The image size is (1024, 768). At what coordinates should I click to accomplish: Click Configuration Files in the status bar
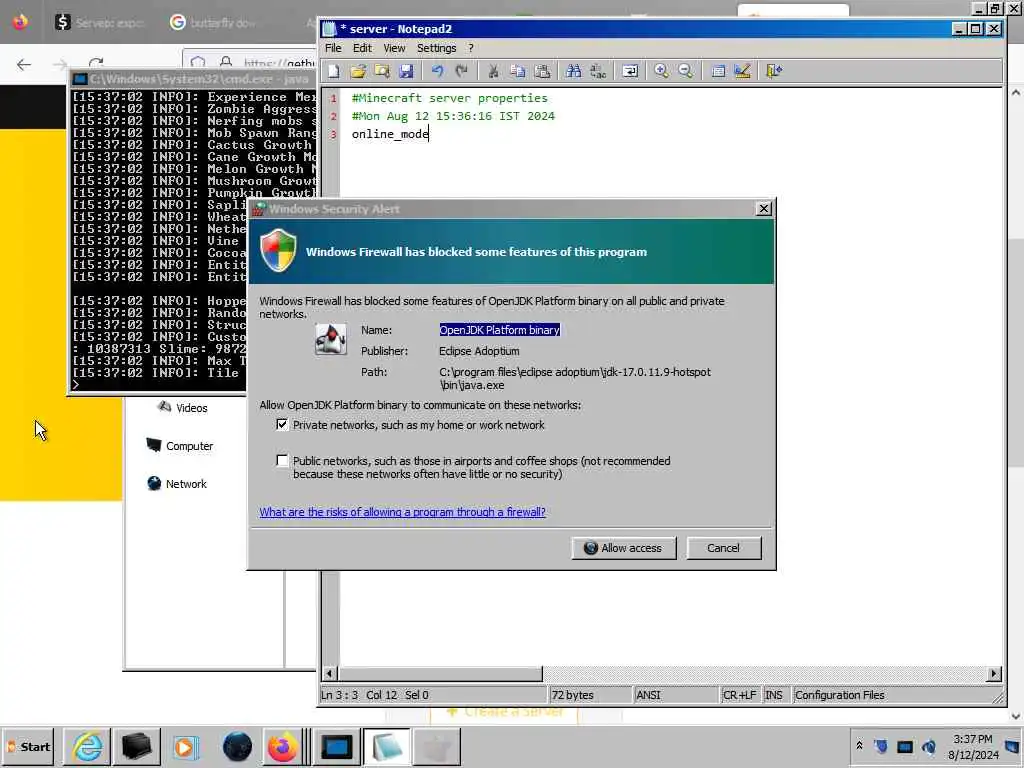coord(840,695)
